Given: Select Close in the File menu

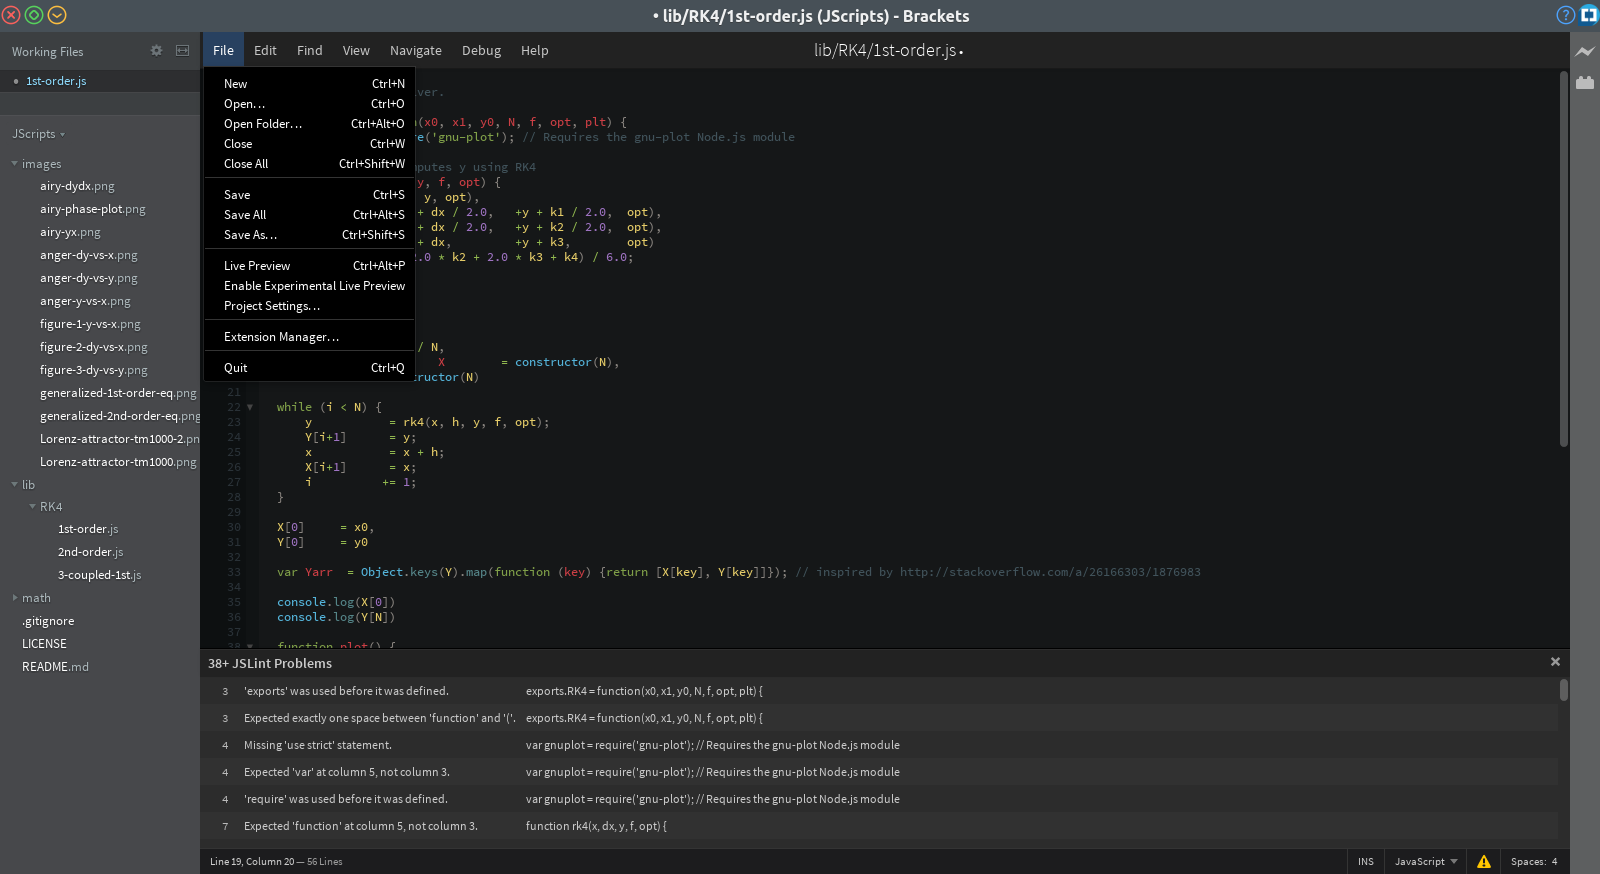Looking at the screenshot, I should (x=309, y=144).
